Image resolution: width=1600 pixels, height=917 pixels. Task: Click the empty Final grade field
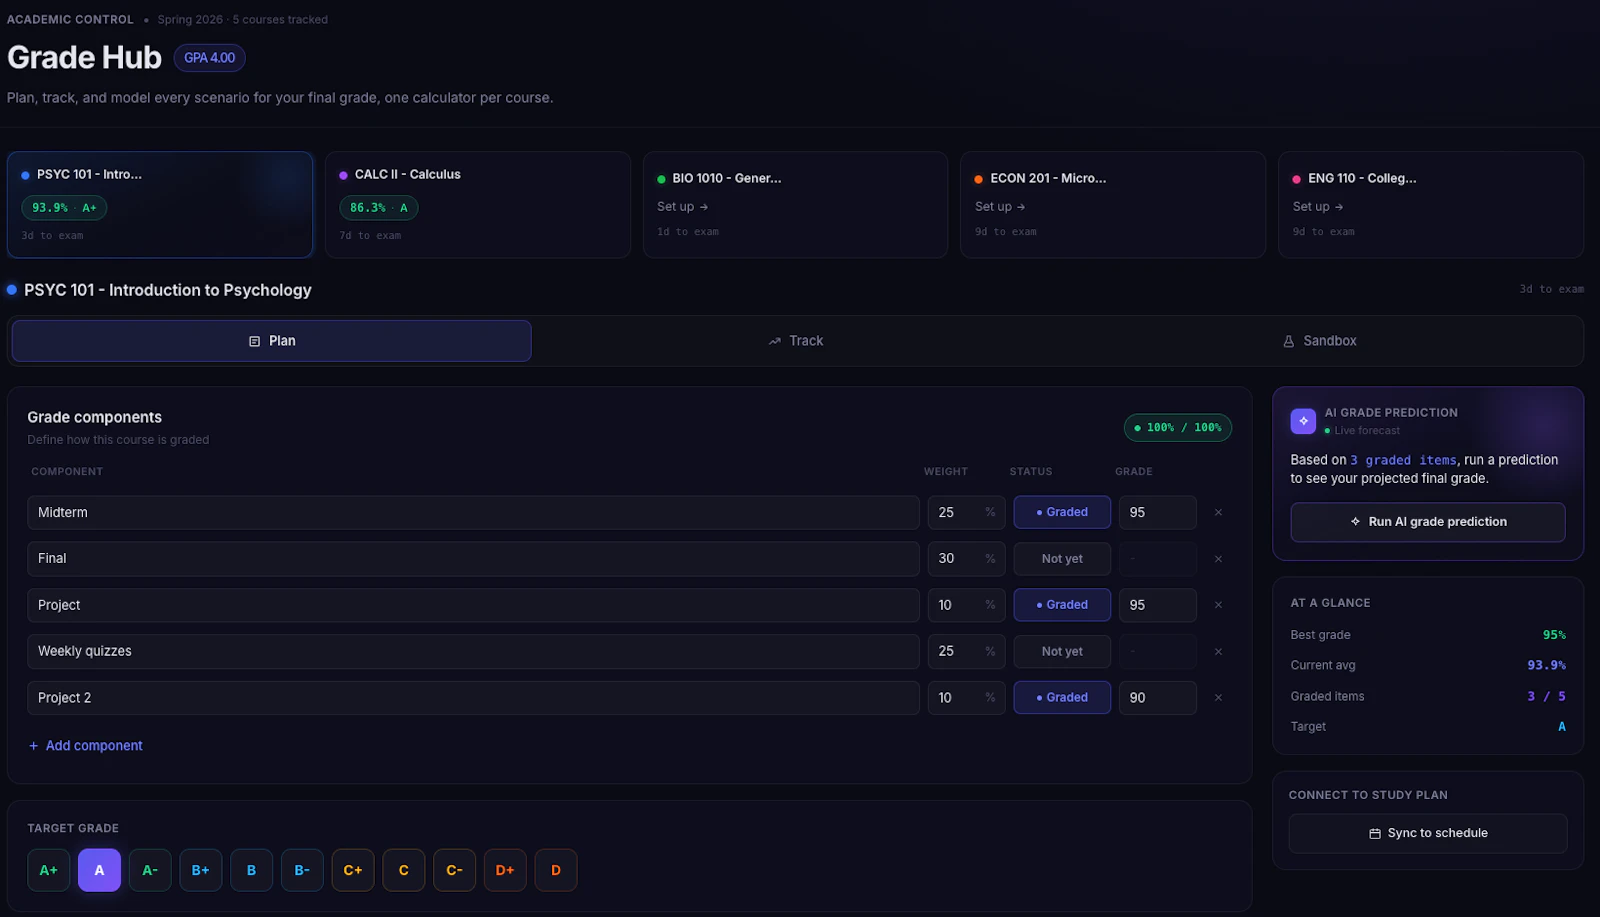(1157, 559)
